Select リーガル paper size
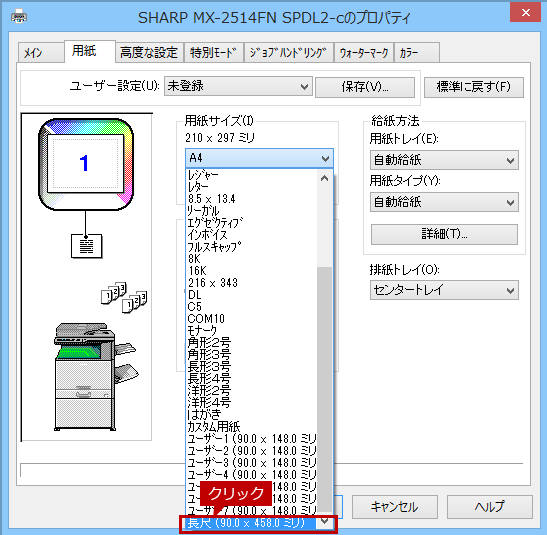Viewport: 547px width, 535px height. pyautogui.click(x=251, y=211)
